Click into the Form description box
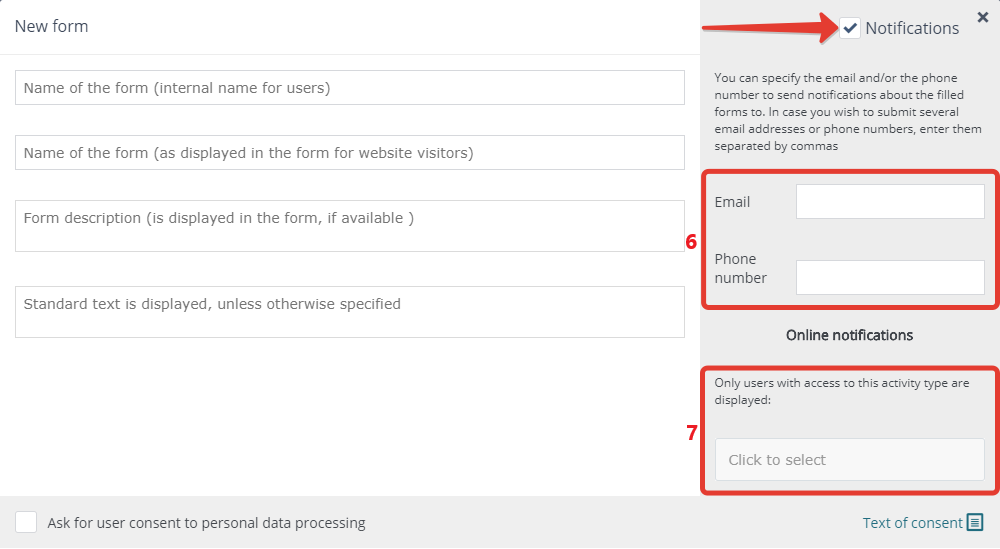 (x=349, y=226)
